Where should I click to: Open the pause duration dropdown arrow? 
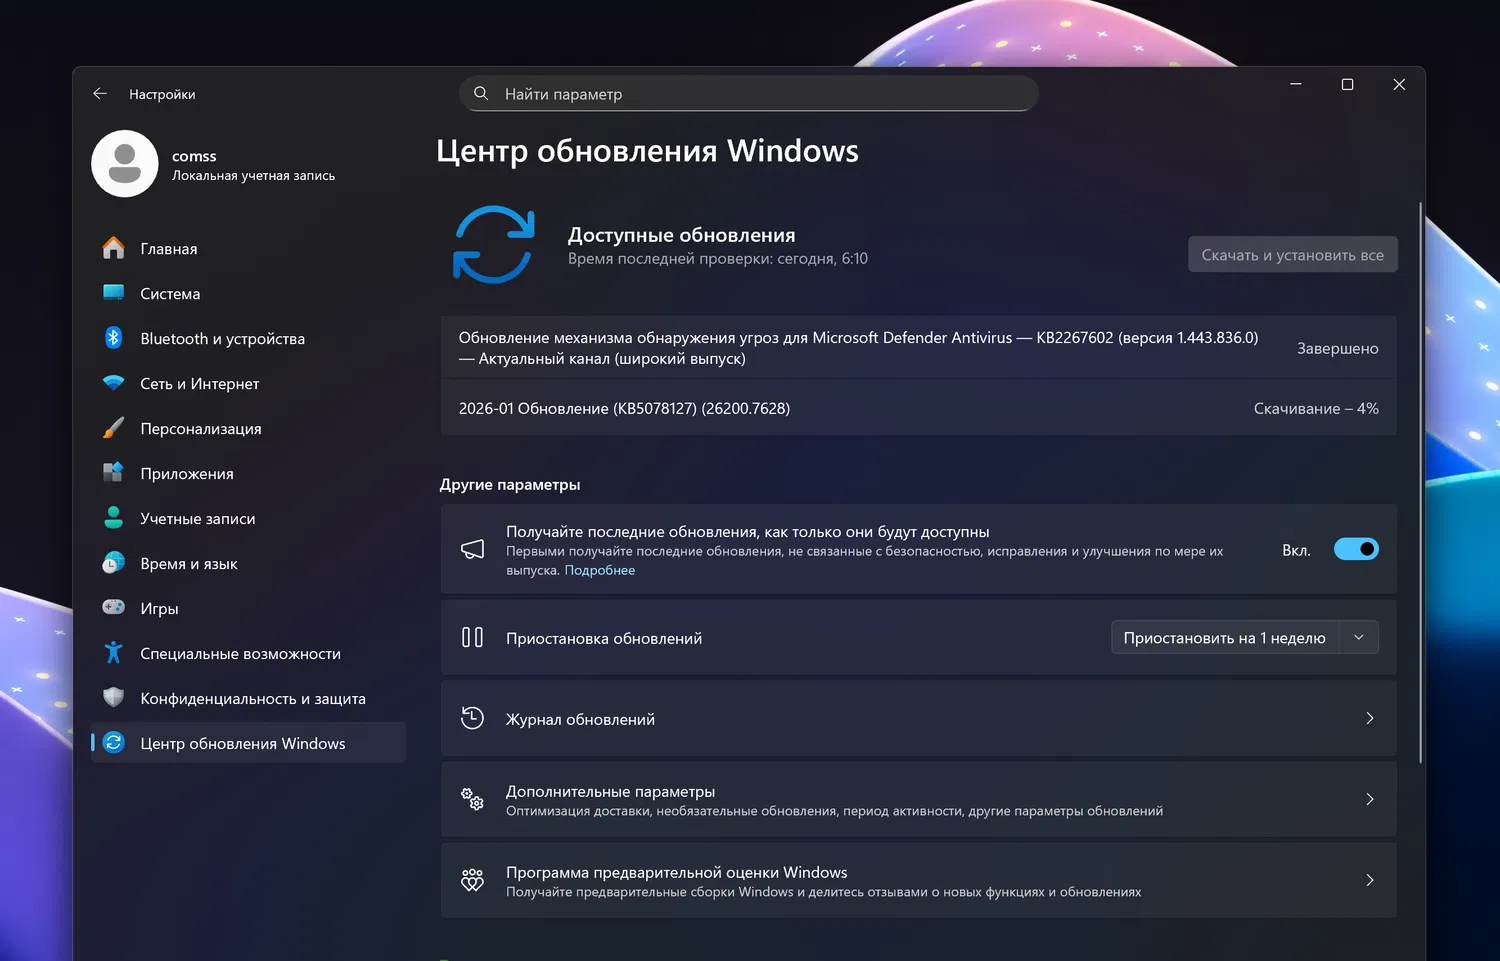[x=1359, y=637]
